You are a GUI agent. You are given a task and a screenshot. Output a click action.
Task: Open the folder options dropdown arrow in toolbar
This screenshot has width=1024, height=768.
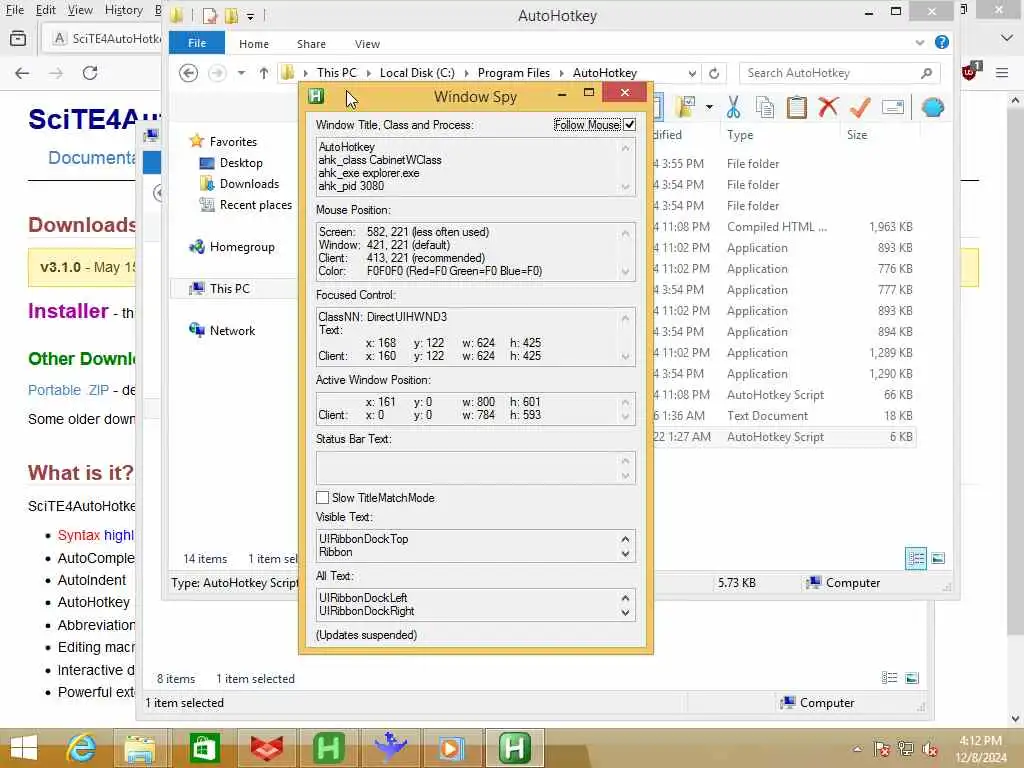click(x=709, y=106)
